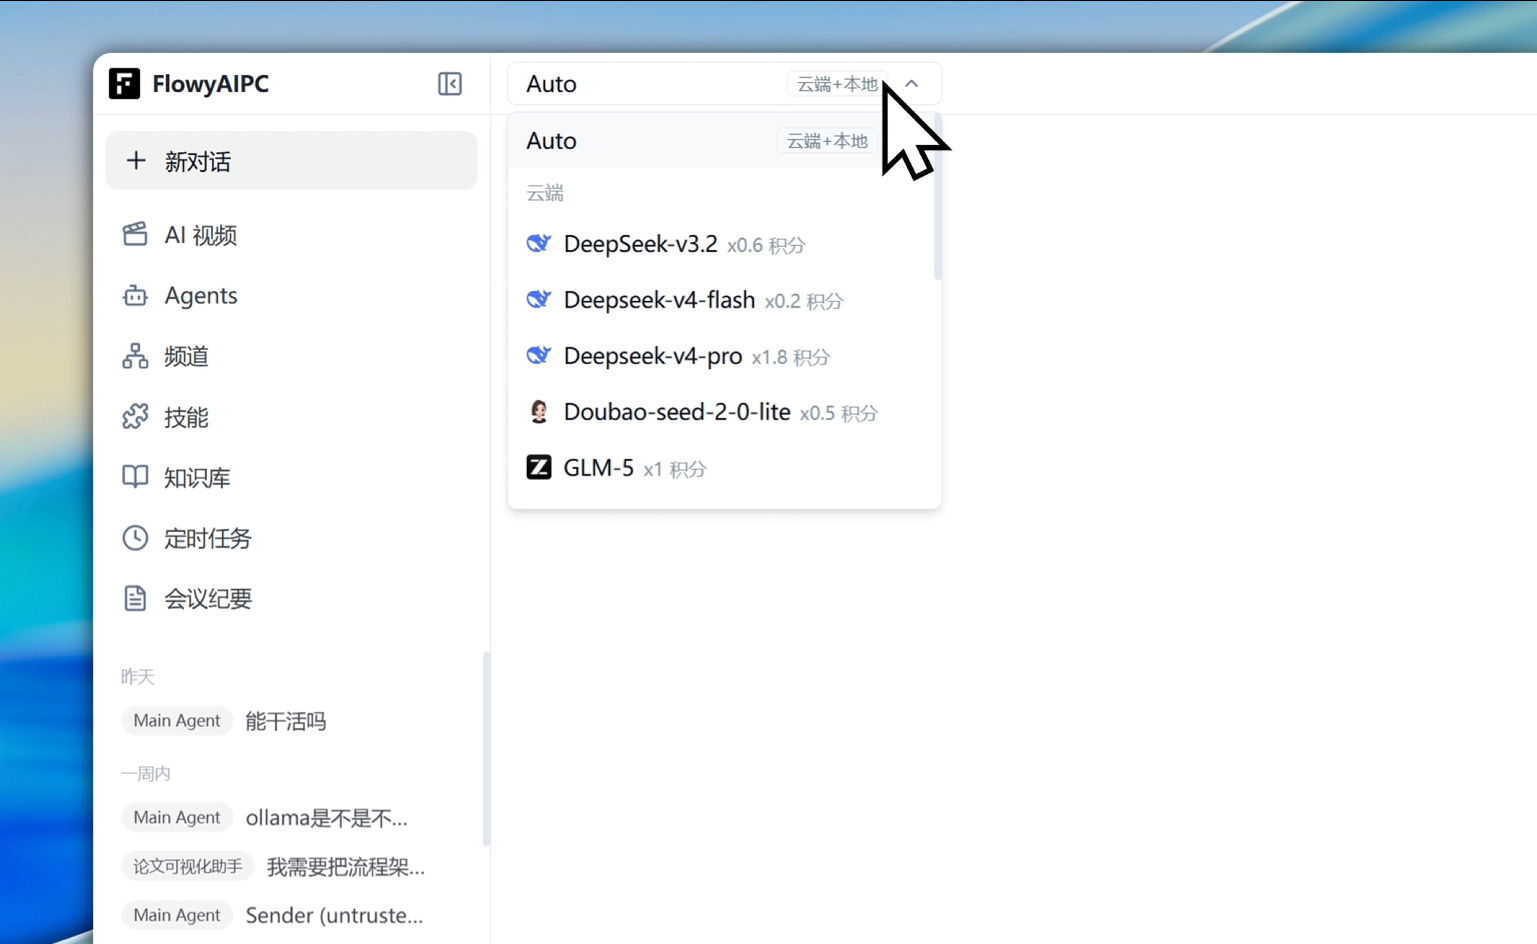
Task: Open conversation ollama是不是不...
Action: [x=327, y=818]
